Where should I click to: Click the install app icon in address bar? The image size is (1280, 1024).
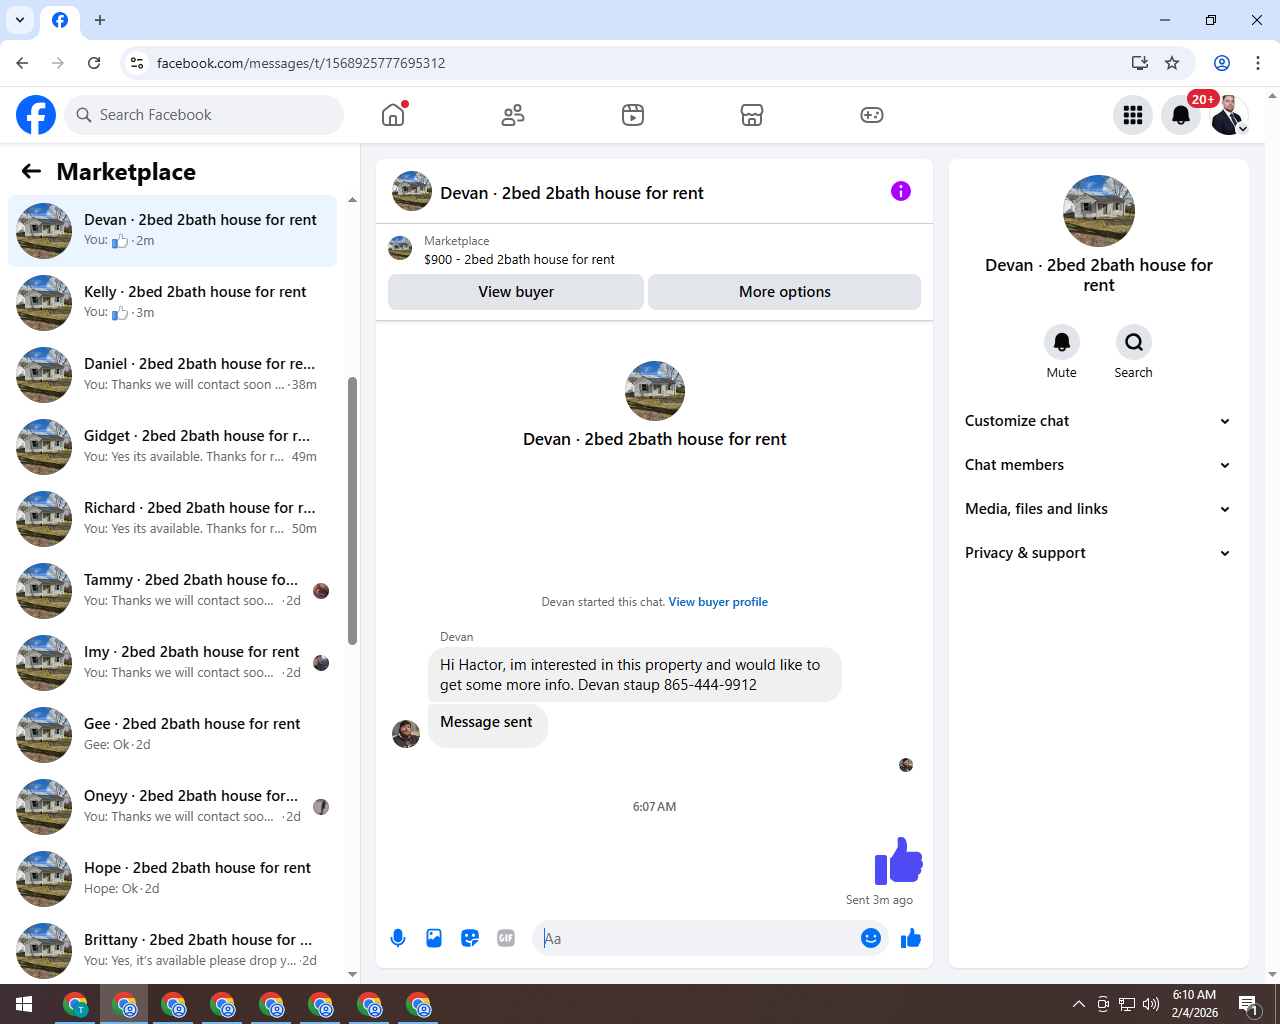click(x=1140, y=63)
